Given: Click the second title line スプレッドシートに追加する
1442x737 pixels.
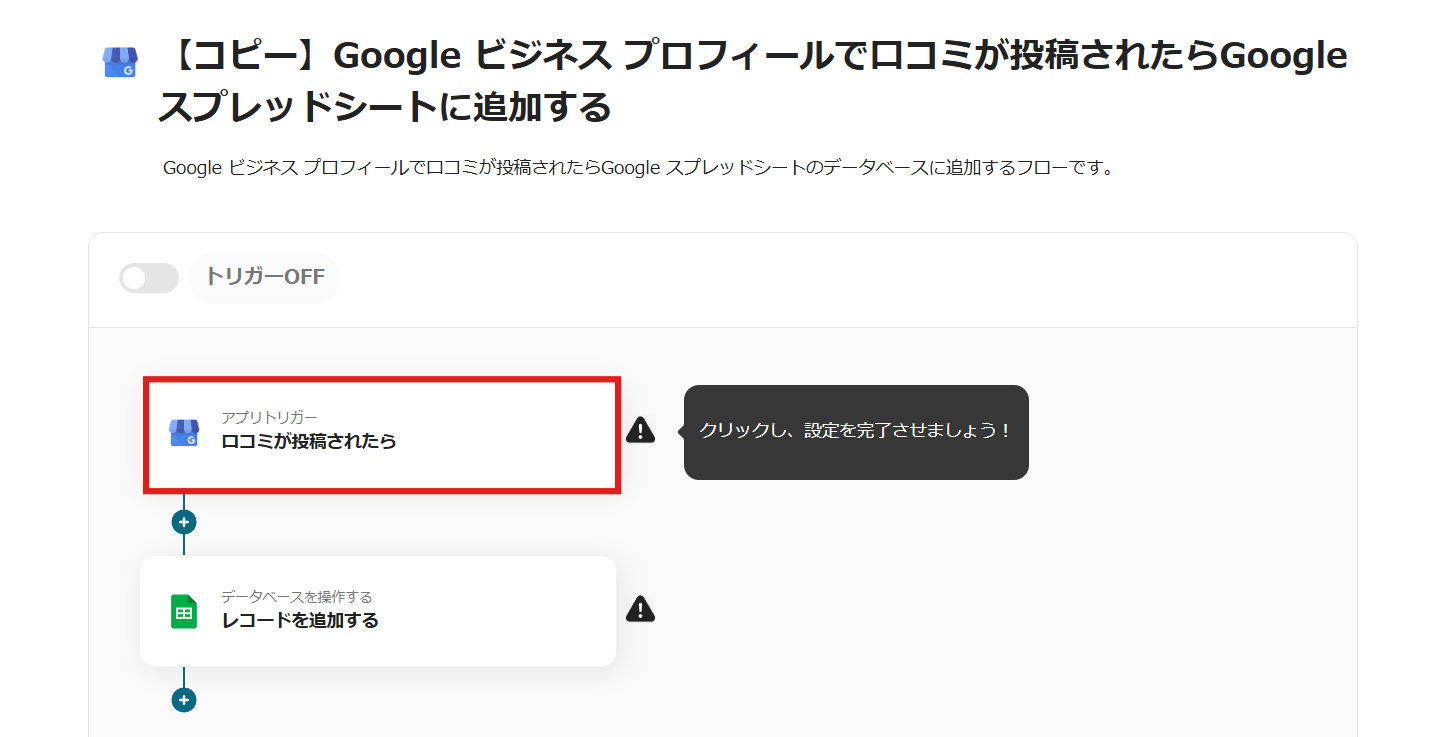Looking at the screenshot, I should click(384, 107).
